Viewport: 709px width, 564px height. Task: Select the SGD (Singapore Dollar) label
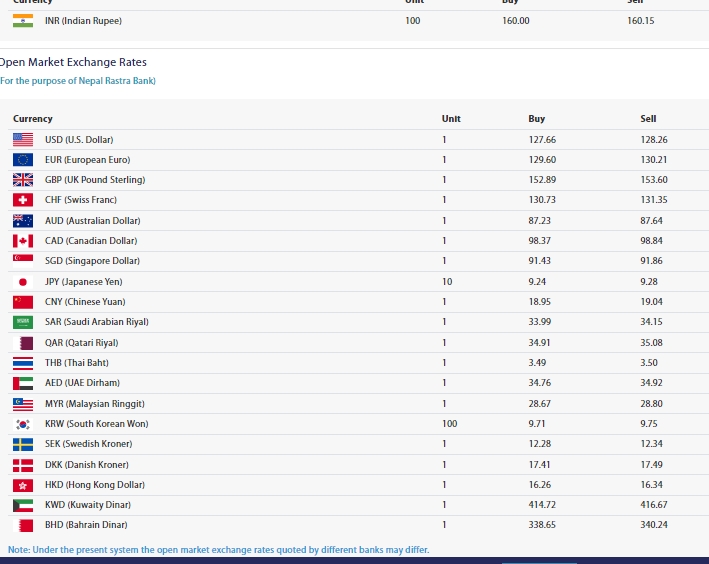point(92,261)
